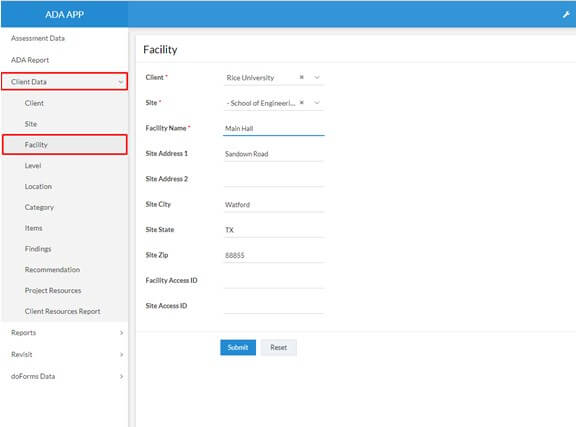Click the wrench settings icon in header

point(566,14)
